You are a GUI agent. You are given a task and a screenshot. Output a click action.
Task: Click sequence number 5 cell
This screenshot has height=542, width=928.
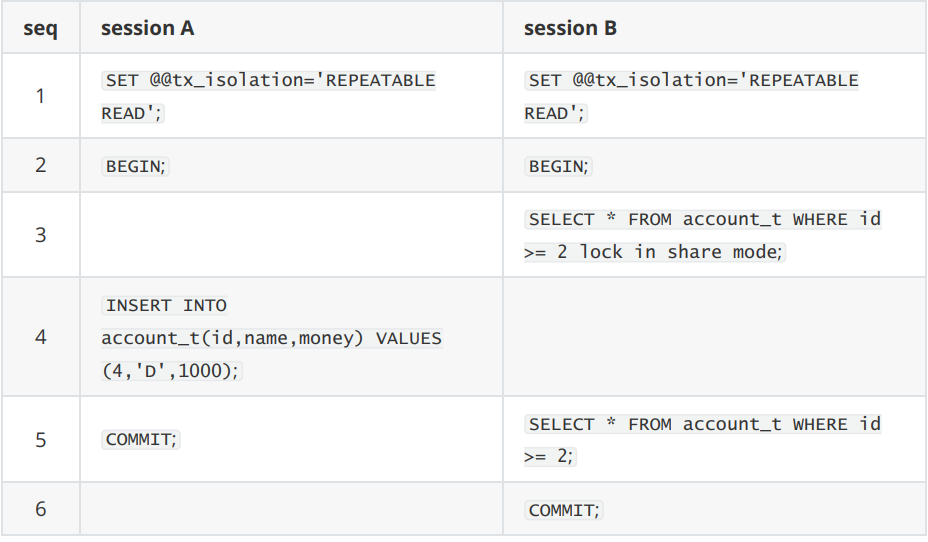pos(40,440)
